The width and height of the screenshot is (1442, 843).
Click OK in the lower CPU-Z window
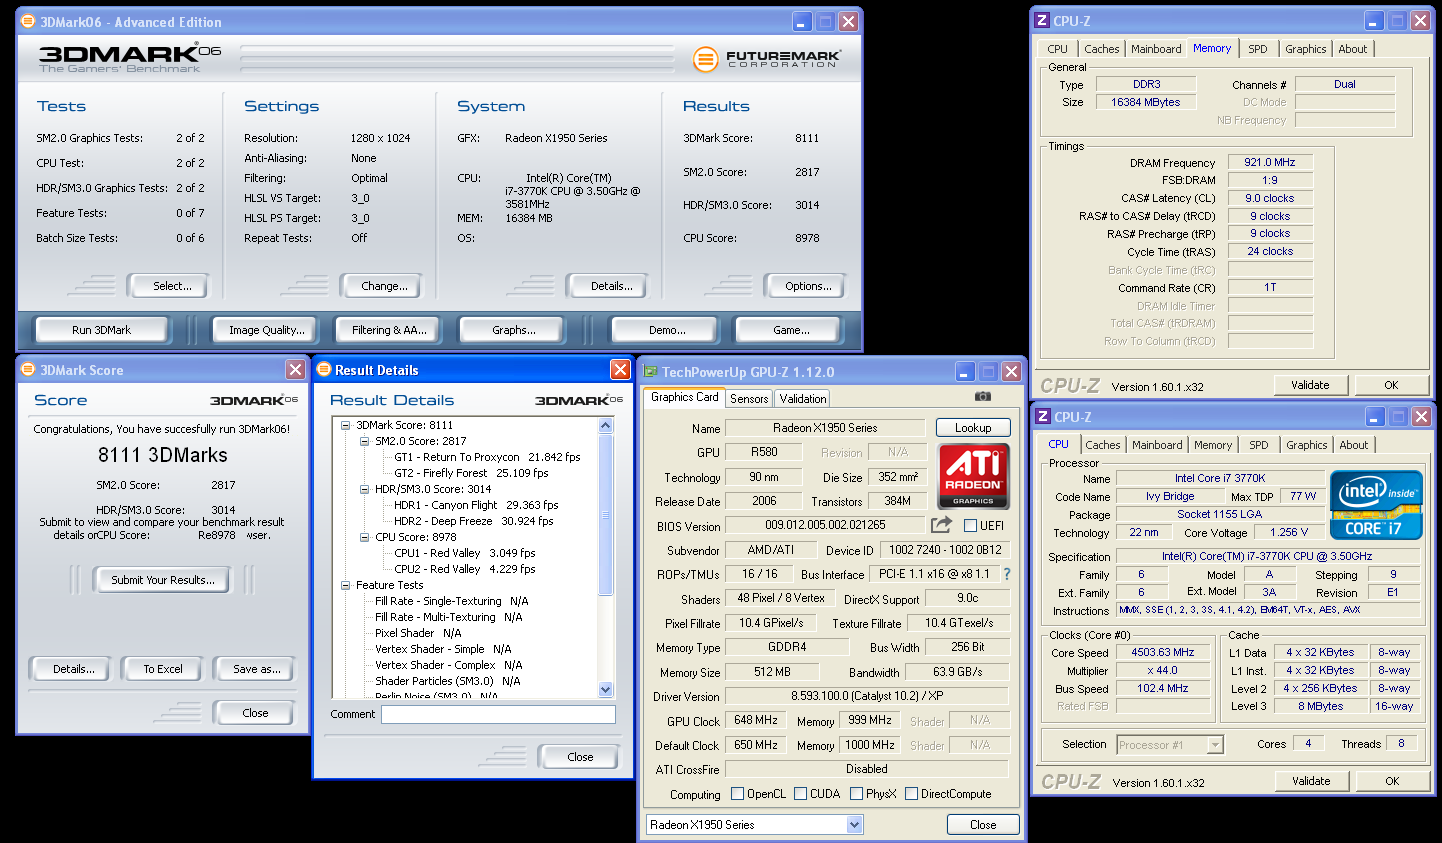(x=1392, y=781)
